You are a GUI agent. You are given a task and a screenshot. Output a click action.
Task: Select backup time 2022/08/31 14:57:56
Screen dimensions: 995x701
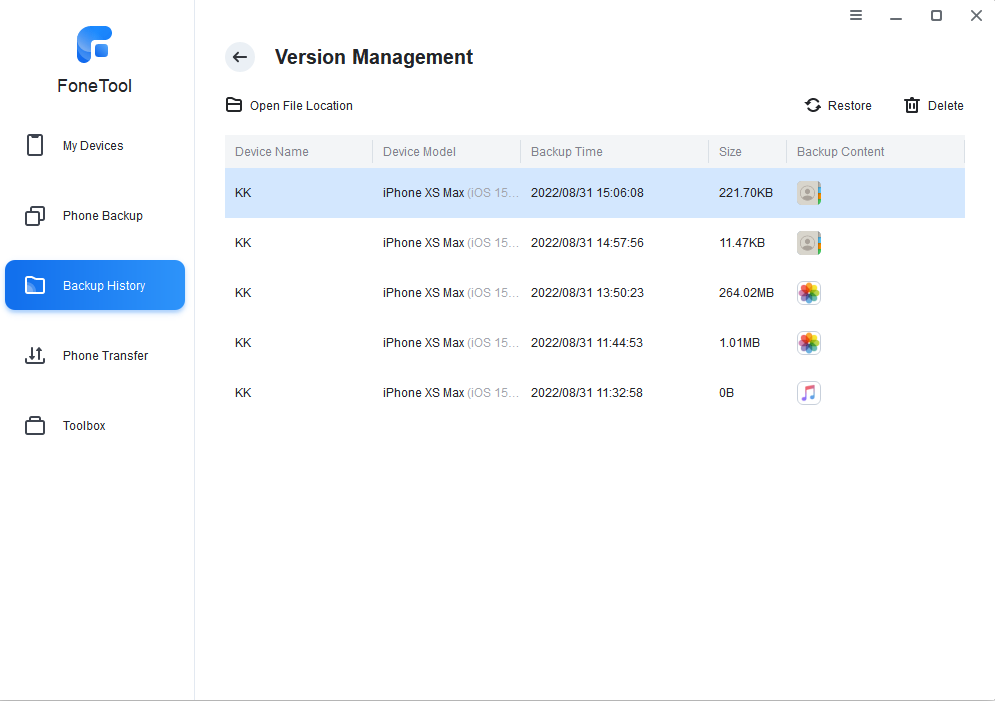click(x=587, y=243)
